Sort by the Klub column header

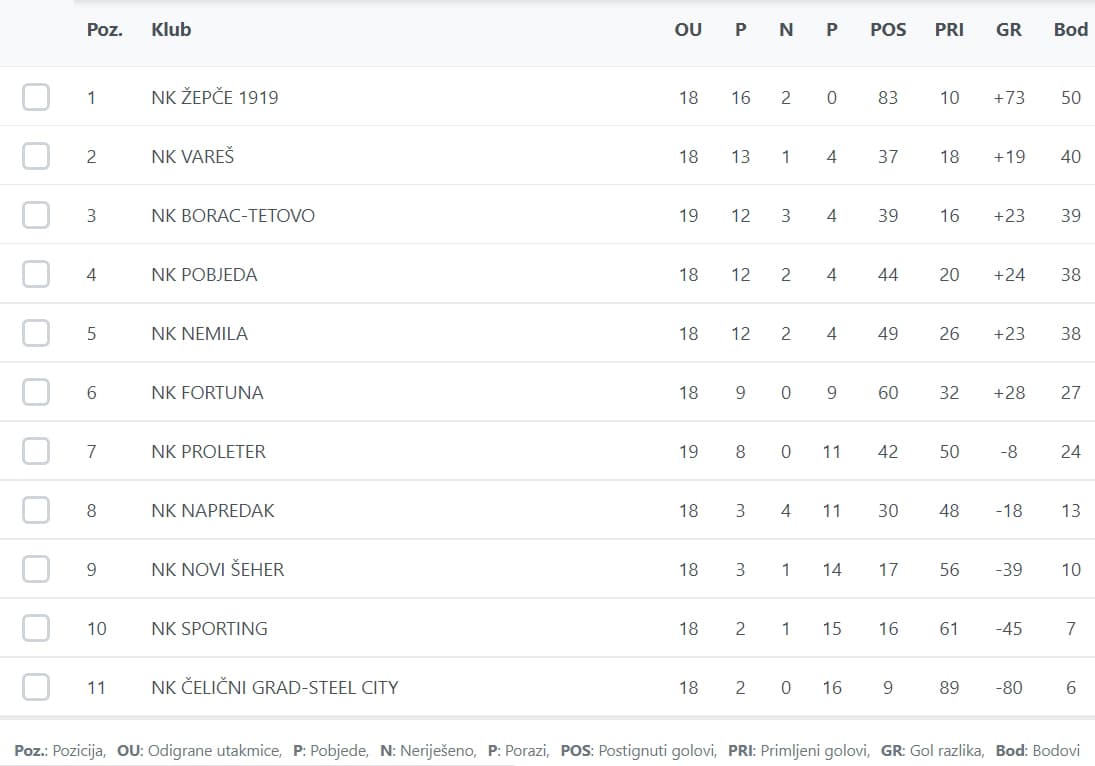point(171,29)
